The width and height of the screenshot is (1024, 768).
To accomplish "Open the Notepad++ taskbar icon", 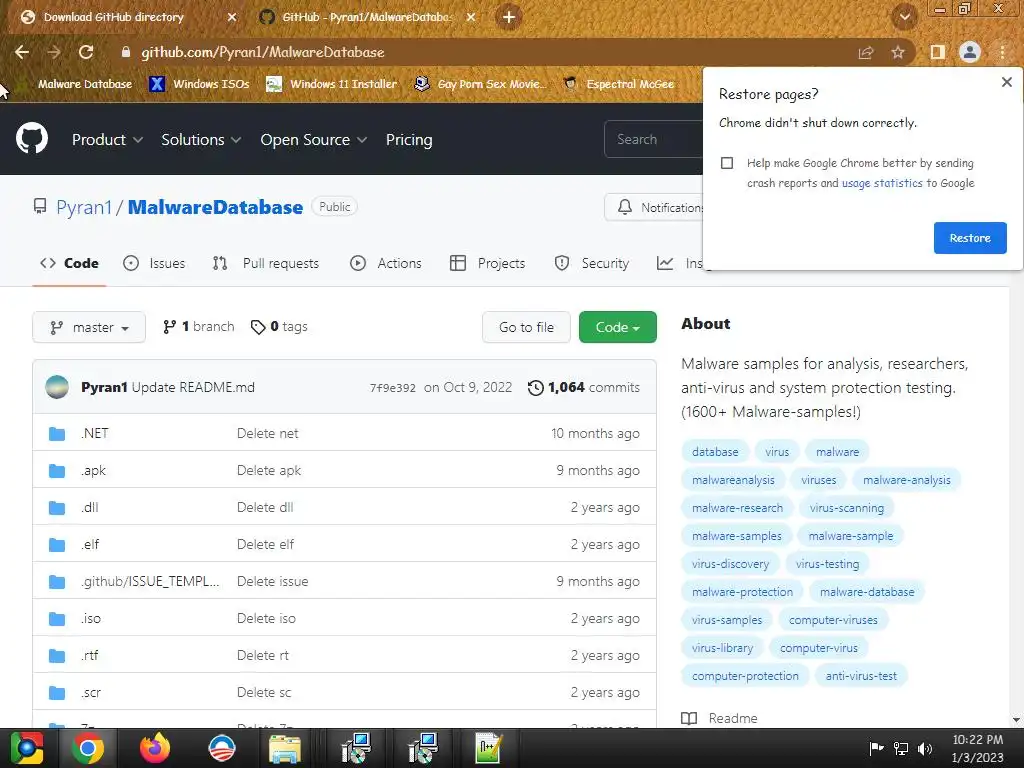I will tap(488, 748).
